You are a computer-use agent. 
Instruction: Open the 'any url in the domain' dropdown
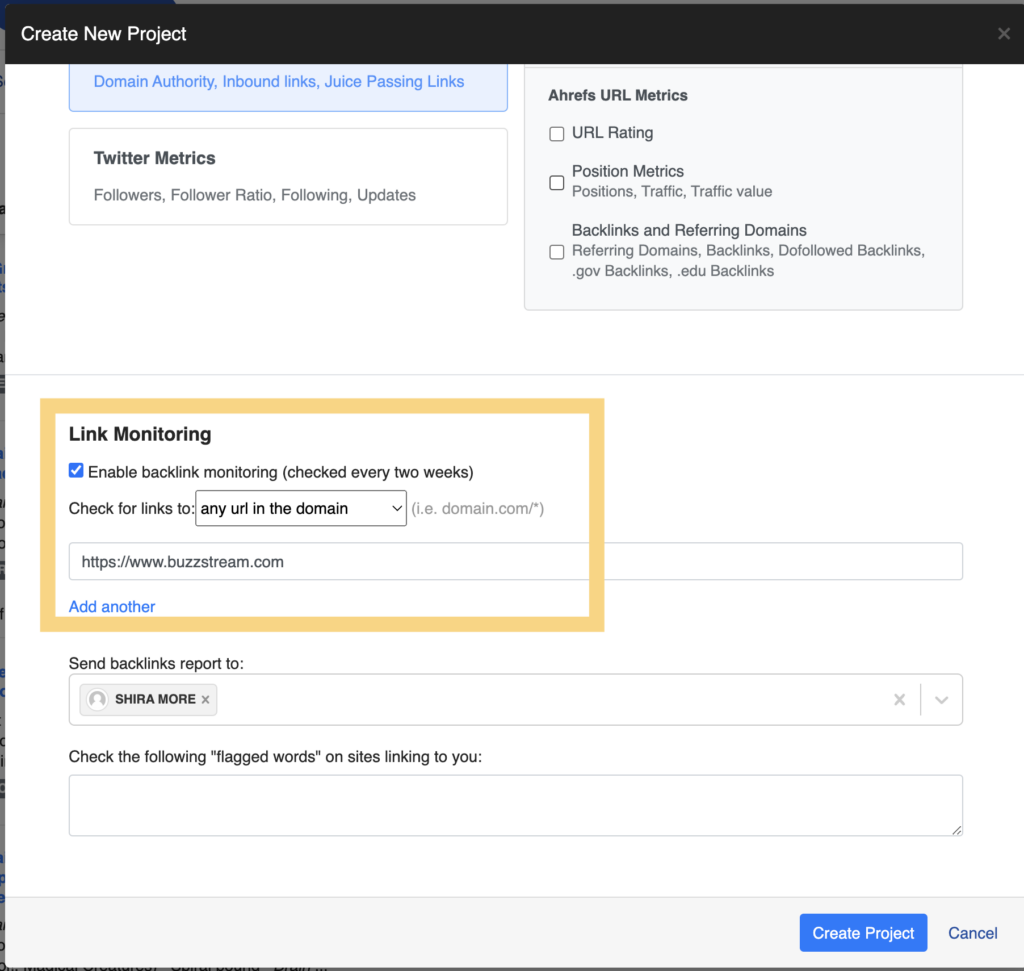click(301, 508)
